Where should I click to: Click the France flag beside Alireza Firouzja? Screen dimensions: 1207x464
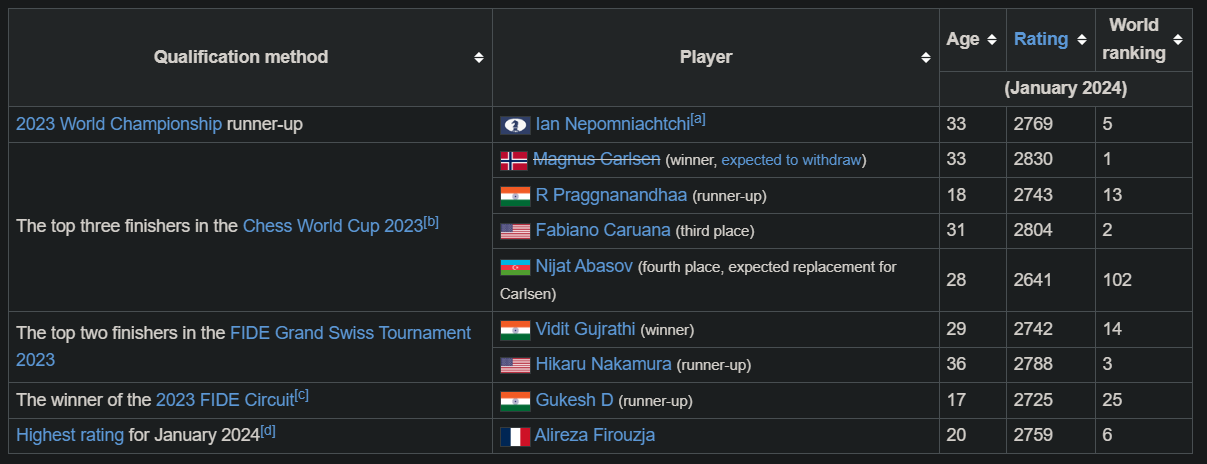coord(515,436)
